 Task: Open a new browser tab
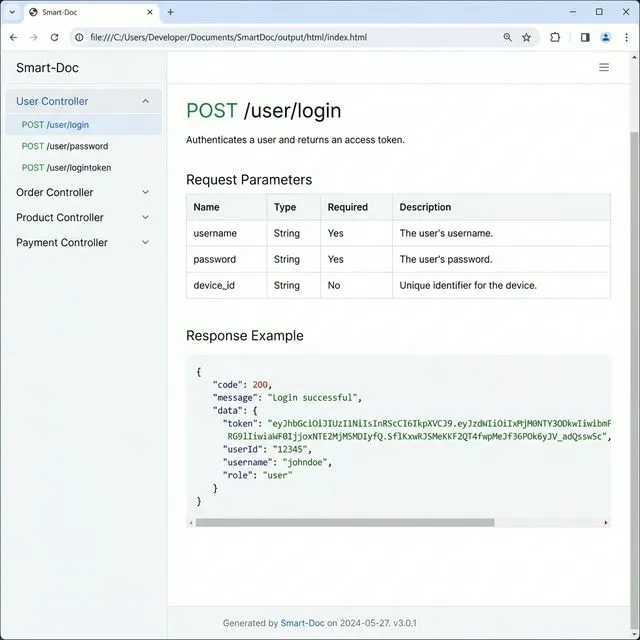point(170,12)
